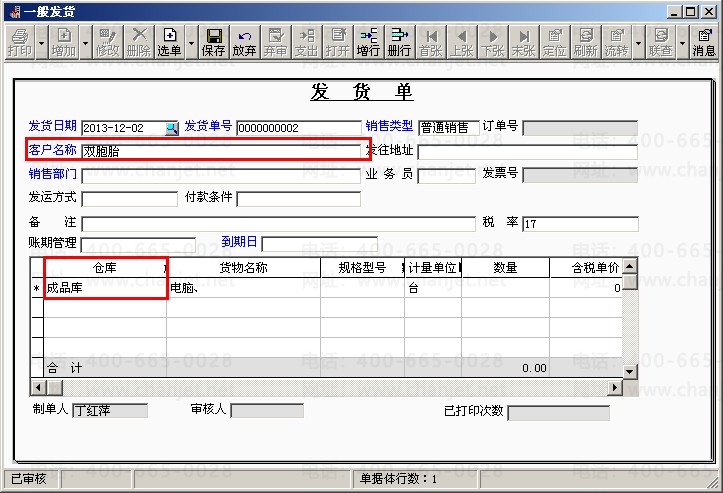Click the 刷新 (Refresh) toolbar icon
Viewport: 723px width, 493px height.
click(x=586, y=42)
